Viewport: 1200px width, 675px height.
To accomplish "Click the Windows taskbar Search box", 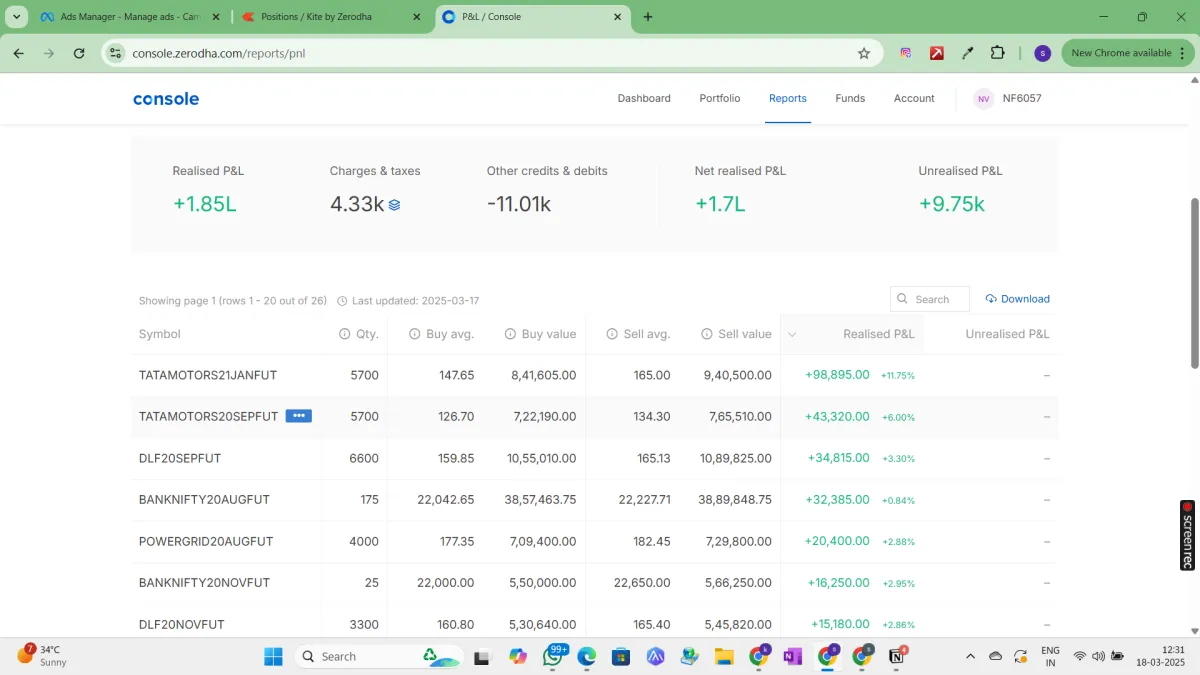I will pos(377,656).
